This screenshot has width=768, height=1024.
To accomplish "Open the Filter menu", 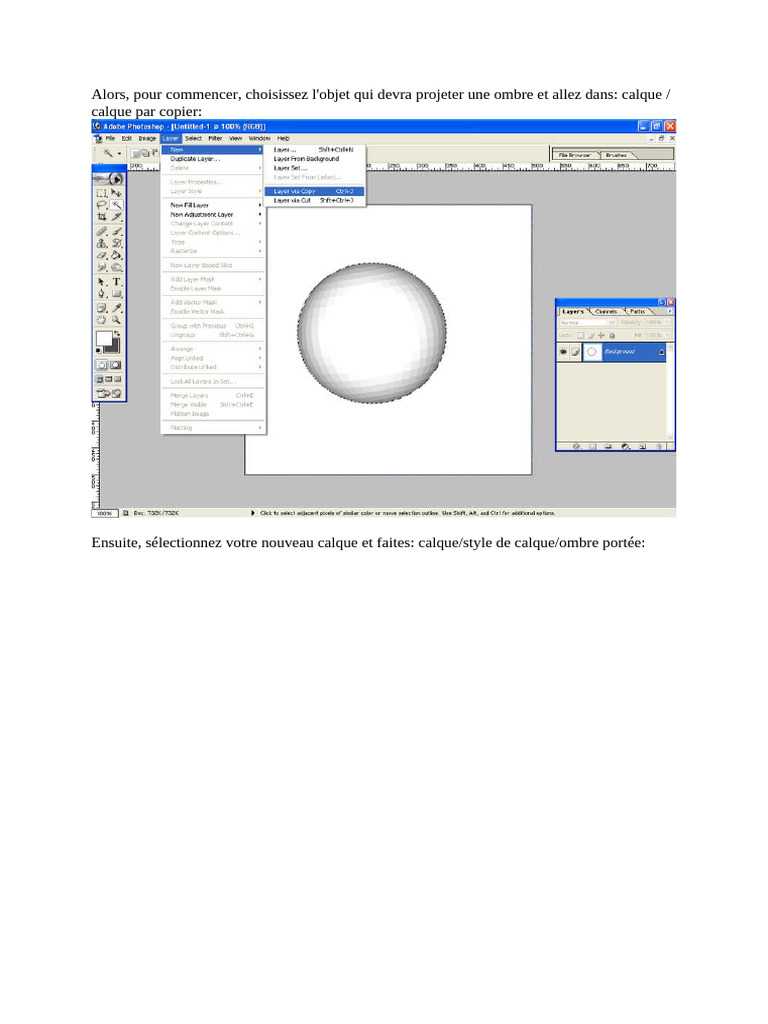I will click(x=215, y=138).
